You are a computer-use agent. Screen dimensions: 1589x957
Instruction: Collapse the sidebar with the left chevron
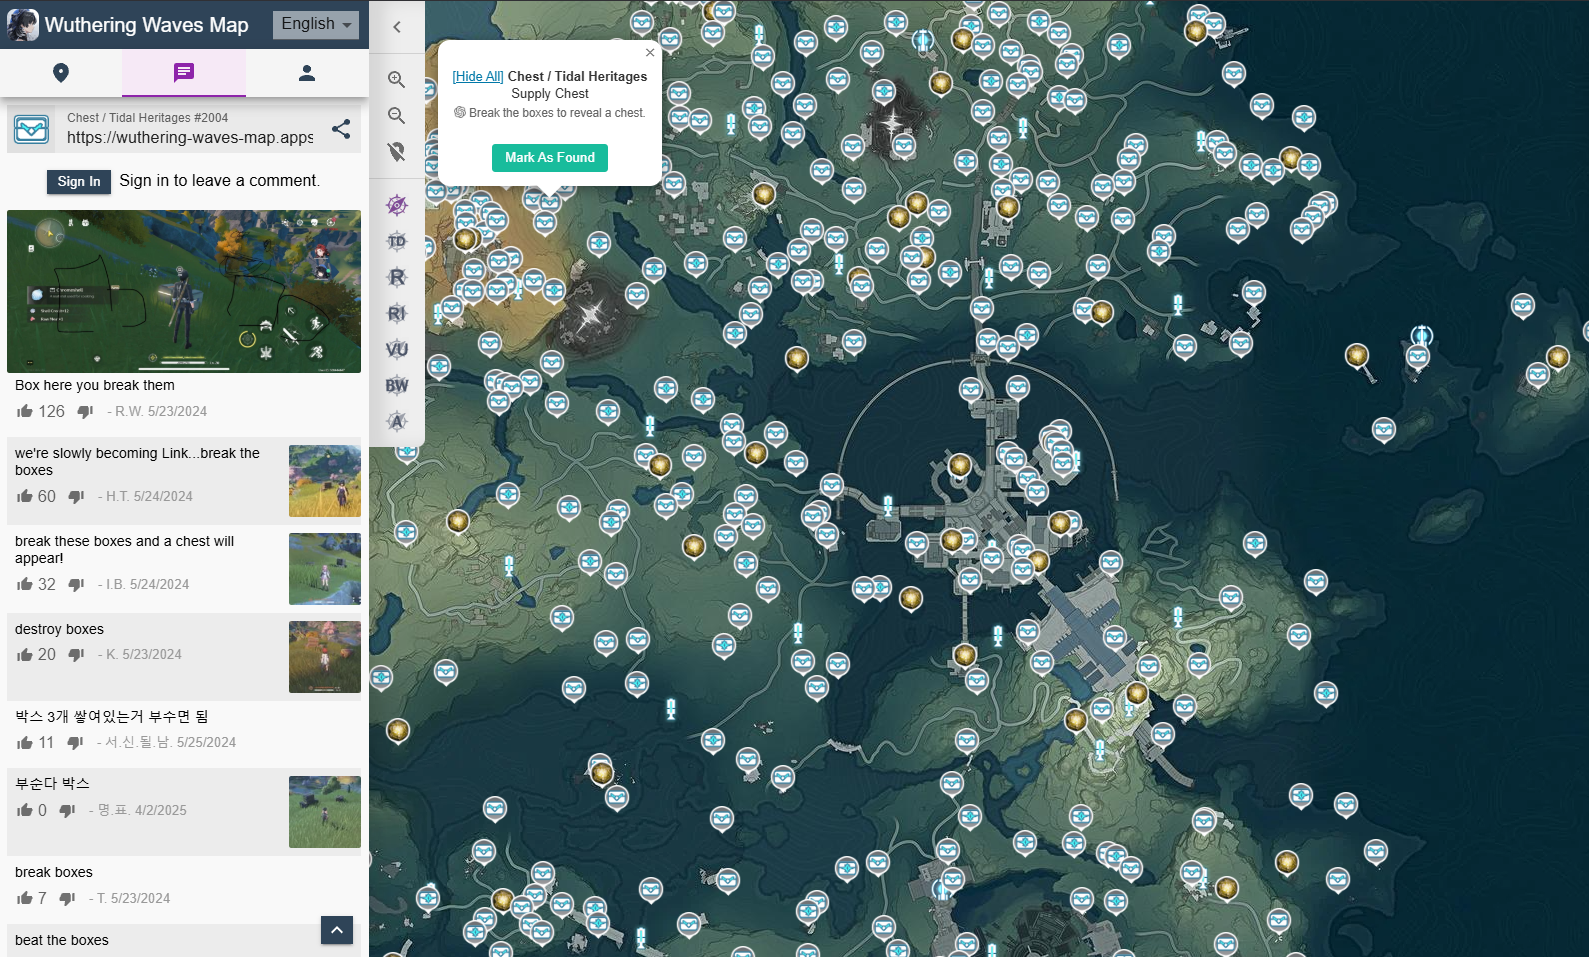click(397, 27)
